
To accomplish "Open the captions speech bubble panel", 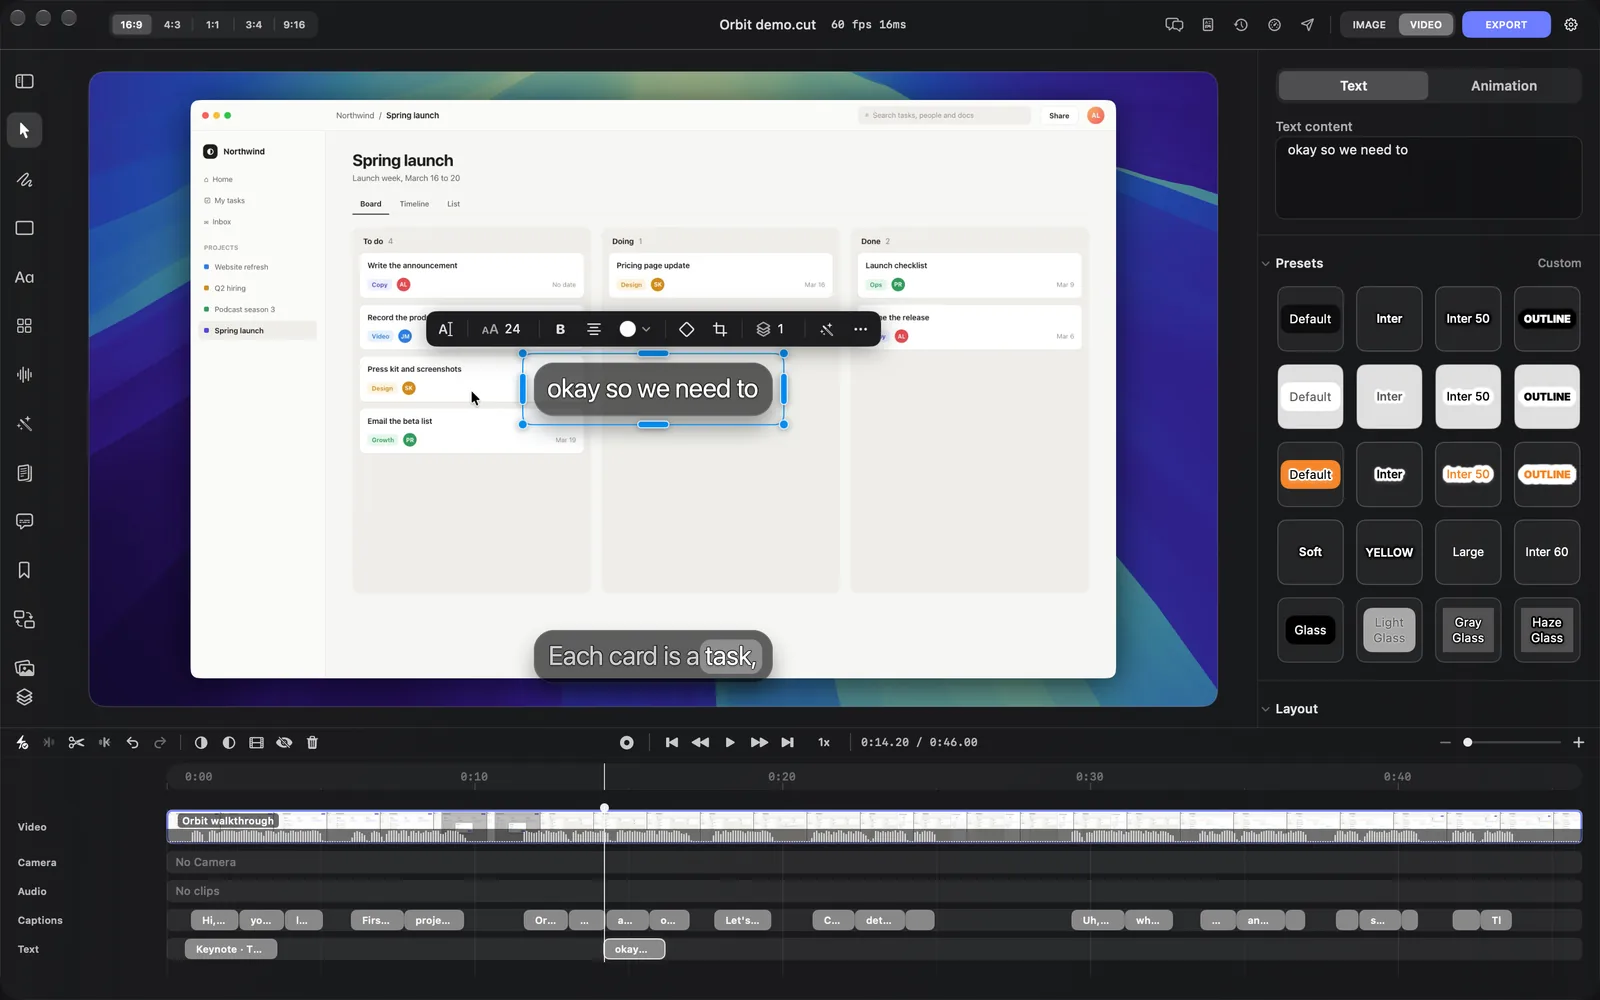I will point(24,521).
